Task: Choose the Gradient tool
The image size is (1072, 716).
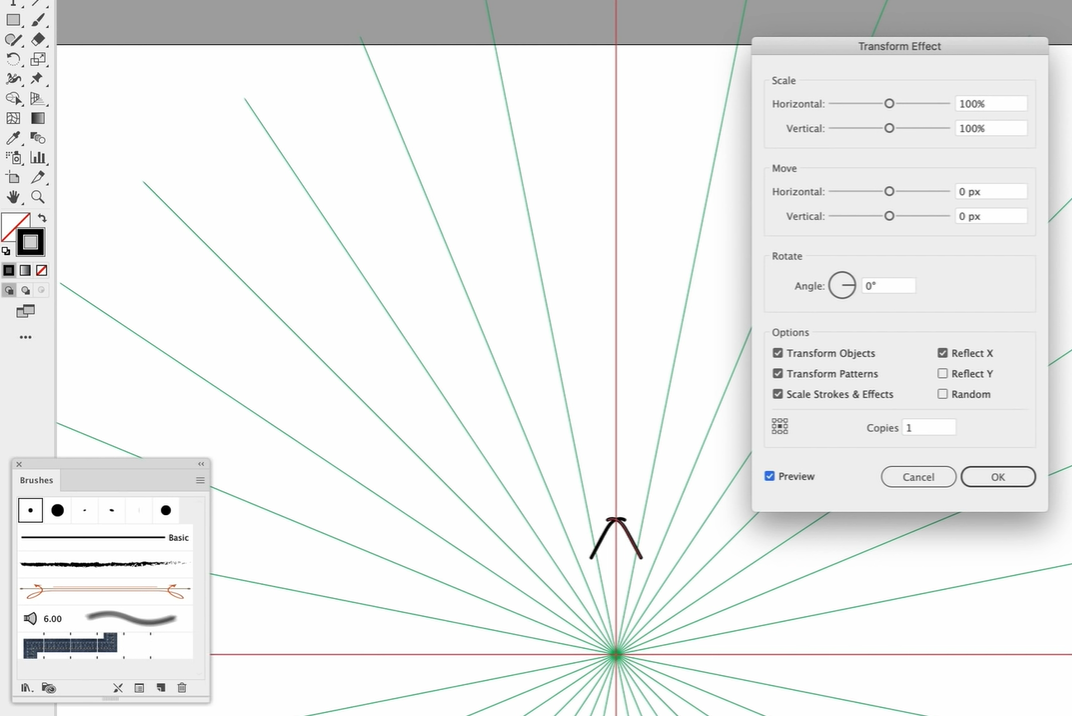Action: coord(37,118)
